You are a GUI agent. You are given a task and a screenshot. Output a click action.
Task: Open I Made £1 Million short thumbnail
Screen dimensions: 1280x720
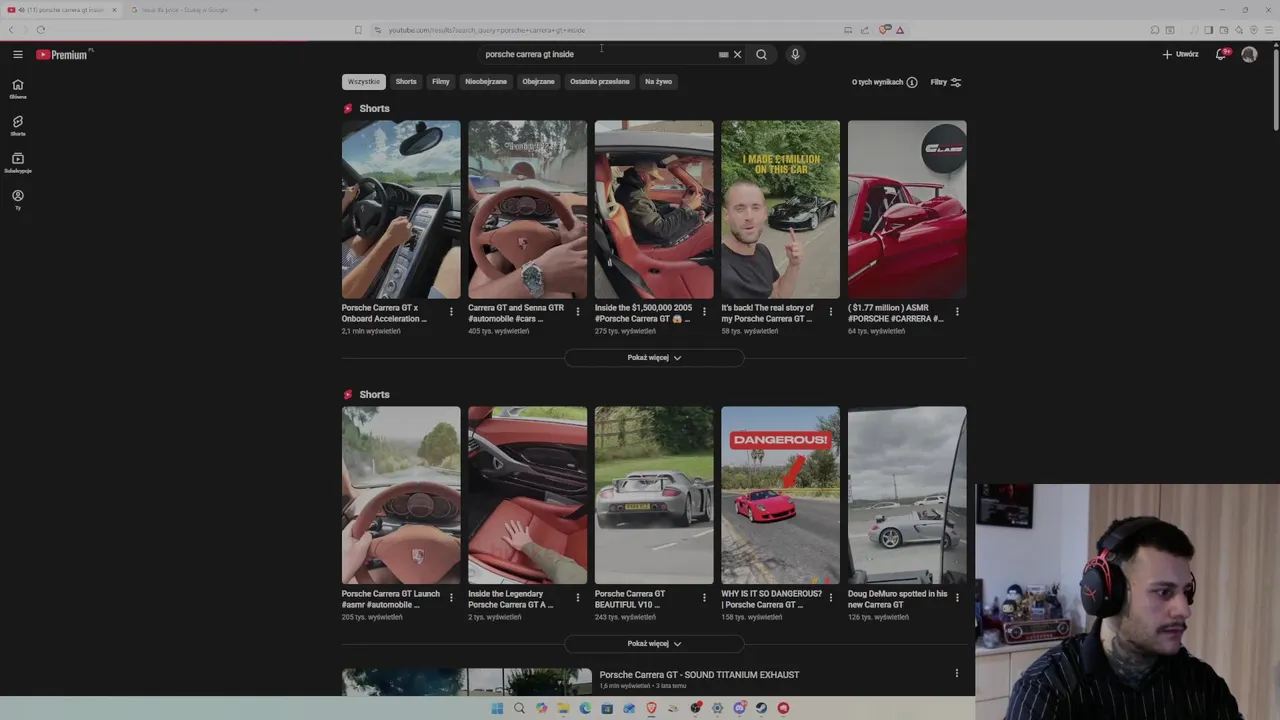click(x=780, y=210)
